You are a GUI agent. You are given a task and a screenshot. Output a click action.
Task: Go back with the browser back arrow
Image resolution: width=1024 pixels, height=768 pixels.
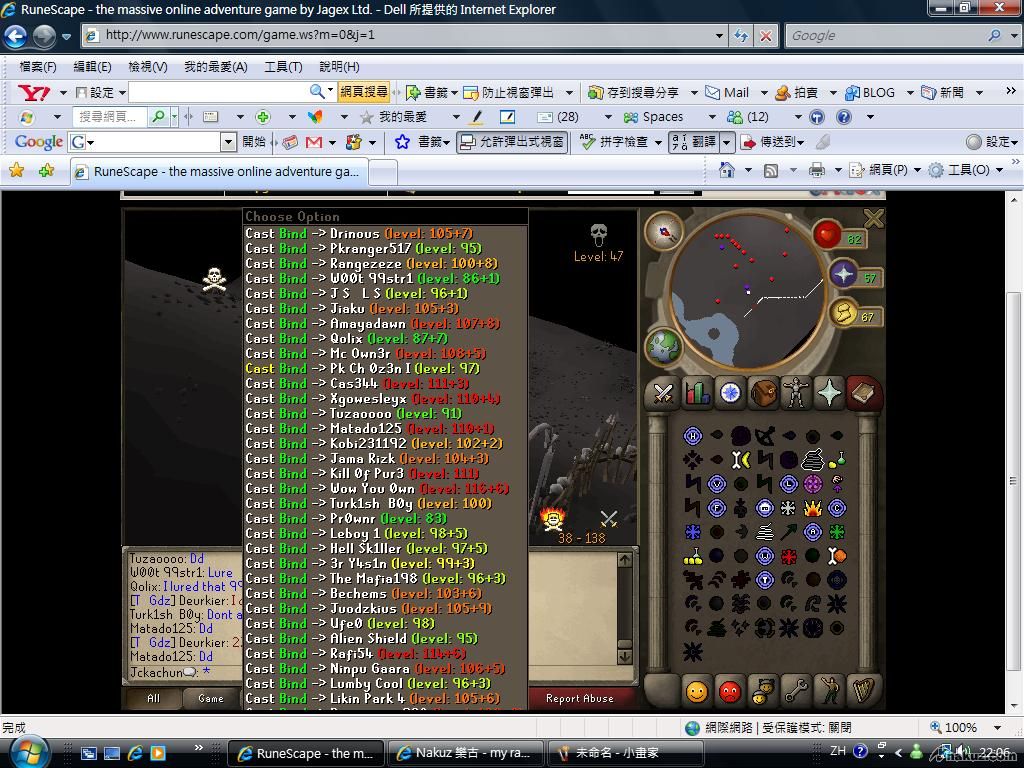[16, 35]
